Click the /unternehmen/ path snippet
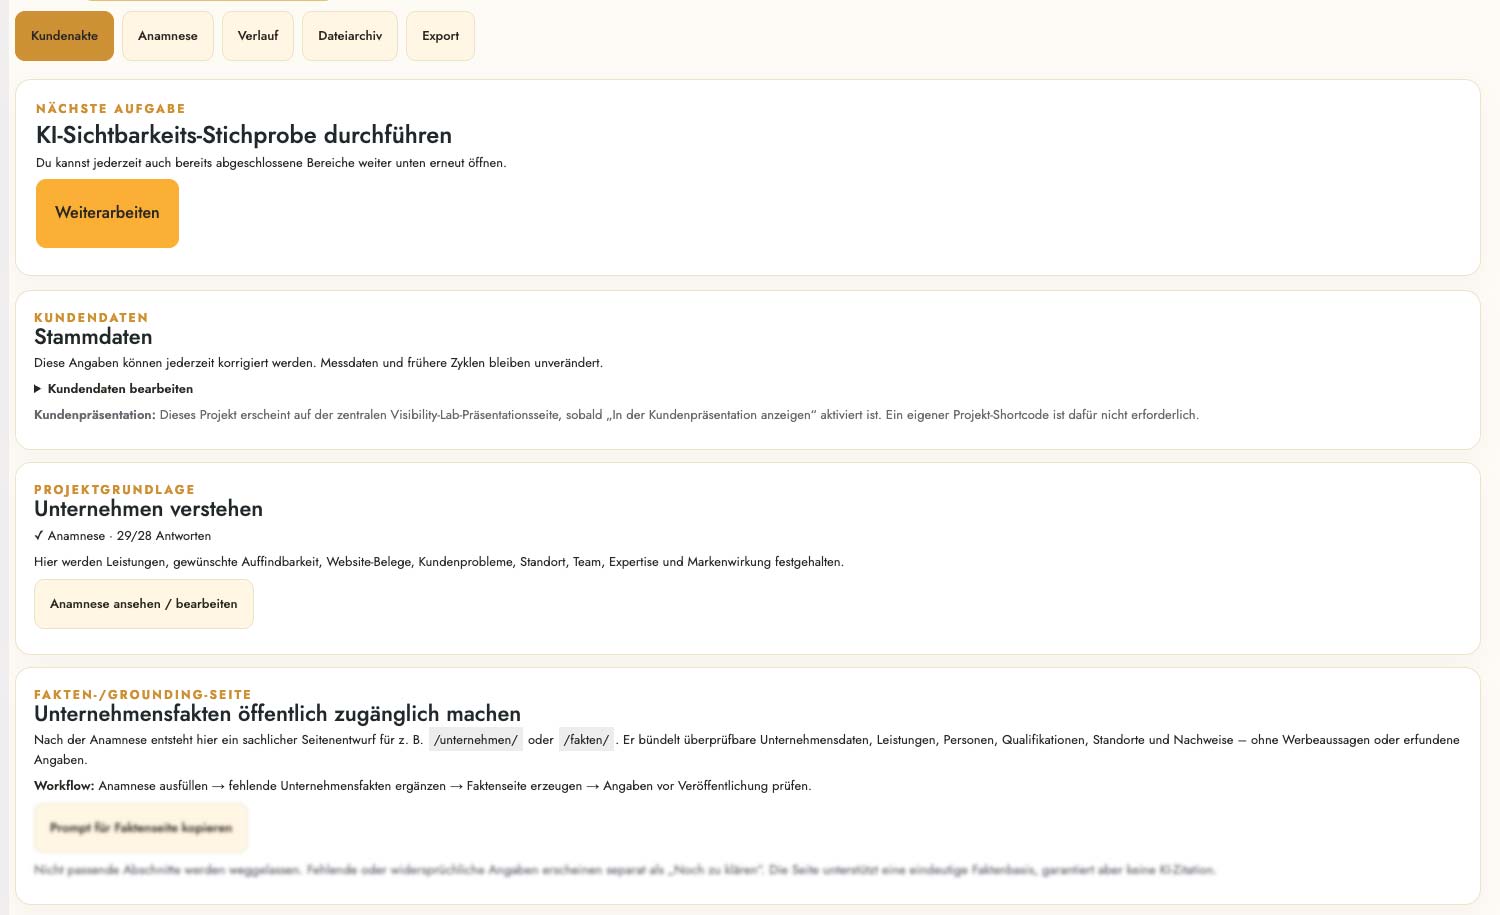 476,740
